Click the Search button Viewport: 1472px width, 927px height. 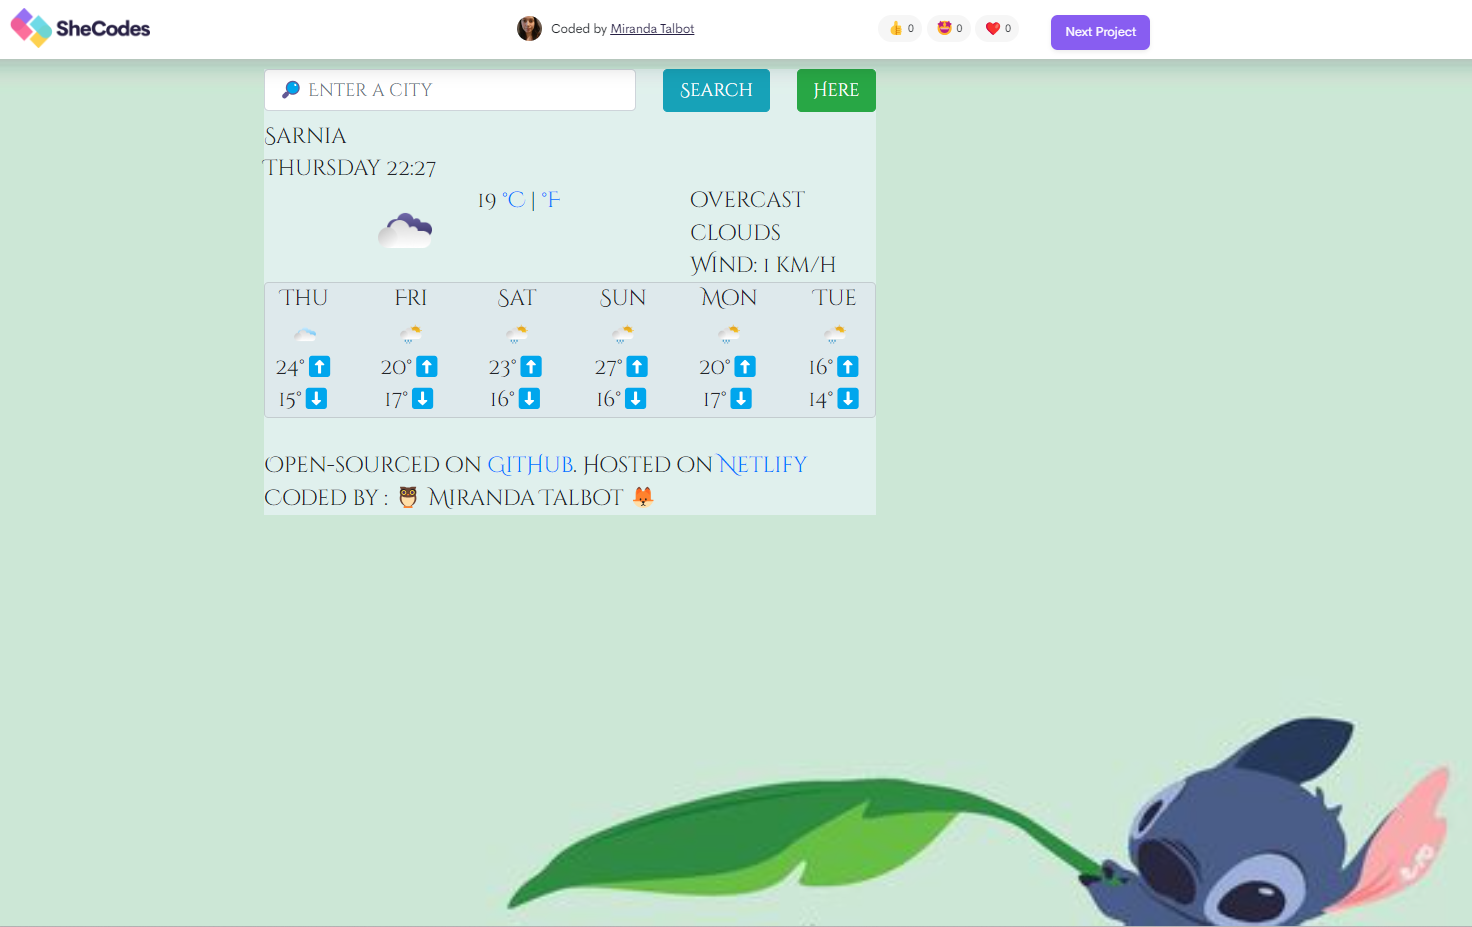click(x=716, y=90)
